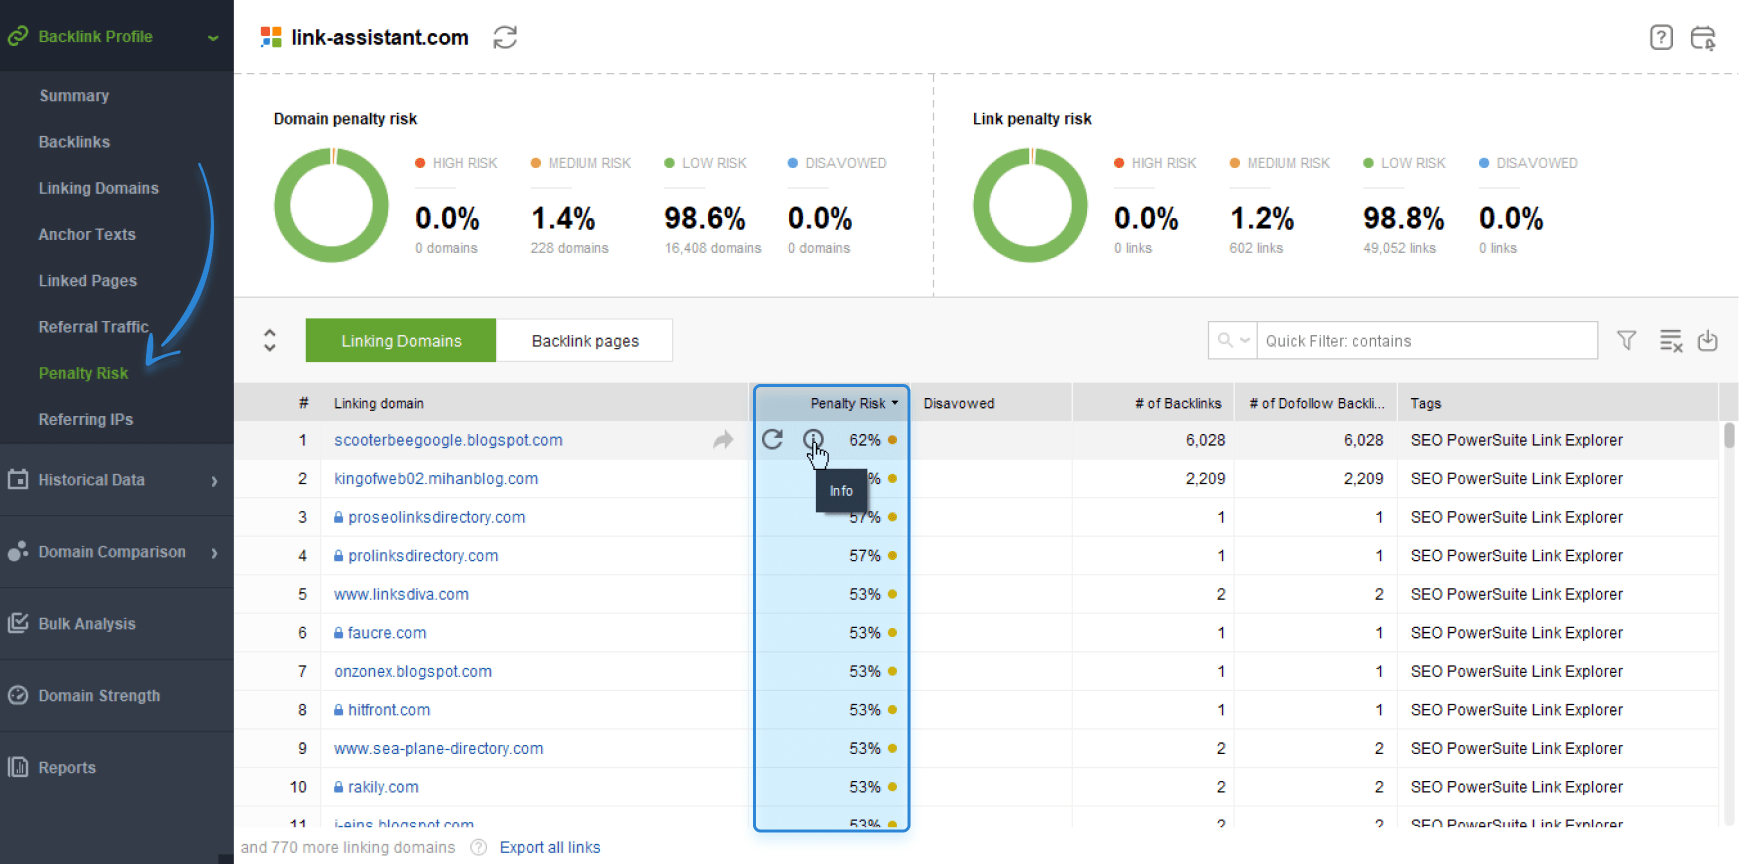
Task: Open the kingofweb02.mihanblog.com link
Action: point(436,479)
